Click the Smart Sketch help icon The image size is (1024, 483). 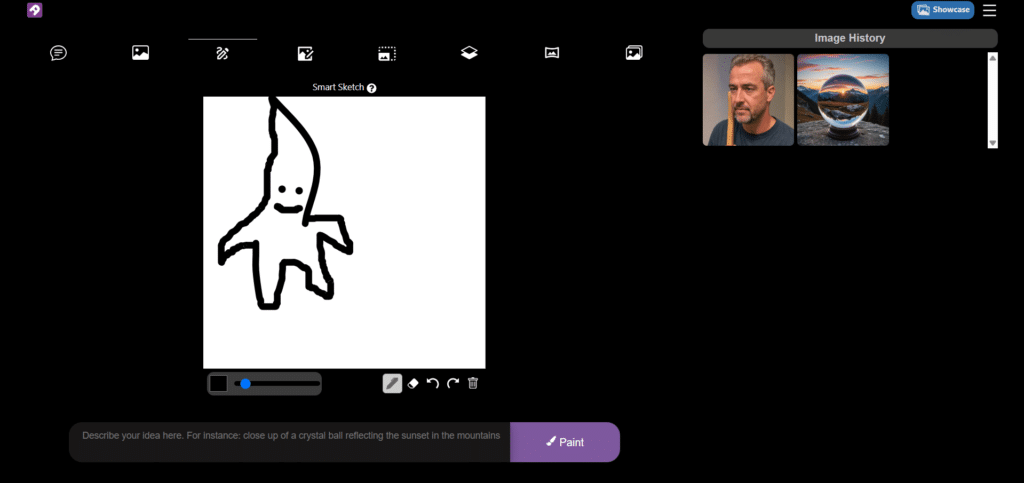[x=372, y=88]
